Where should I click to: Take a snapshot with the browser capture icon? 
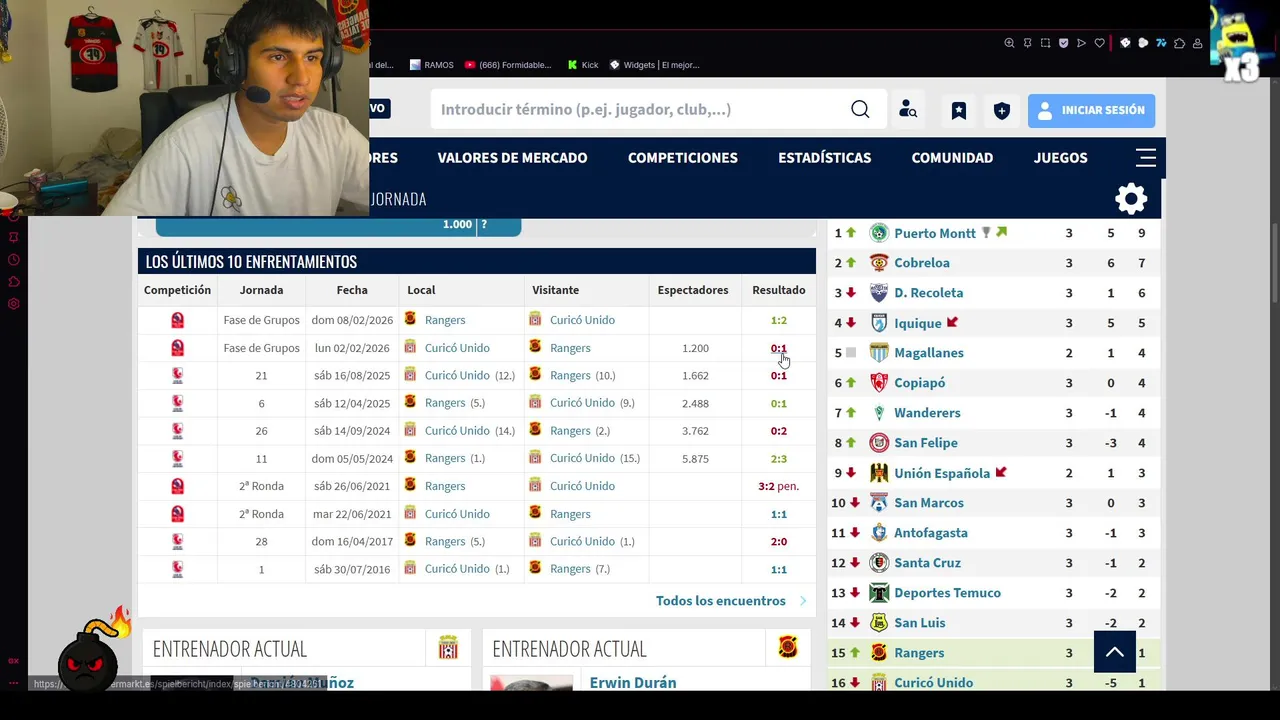click(x=1045, y=43)
